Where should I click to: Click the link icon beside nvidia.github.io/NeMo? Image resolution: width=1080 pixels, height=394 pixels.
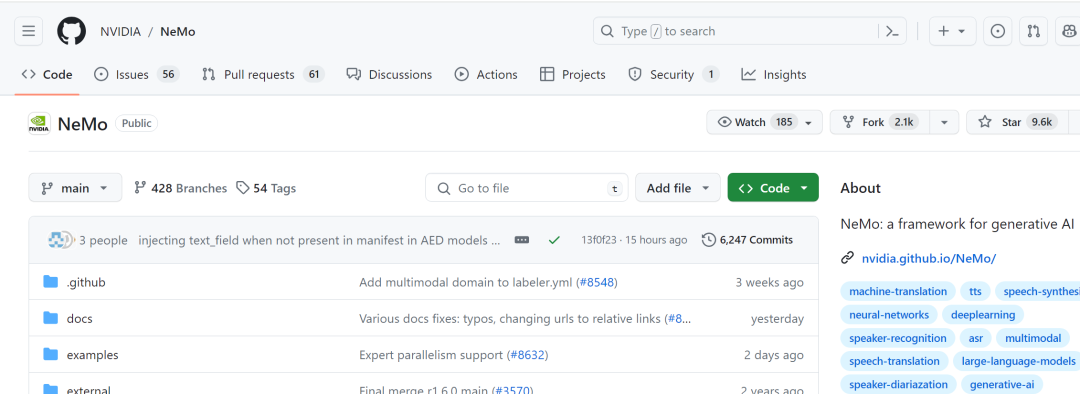[x=848, y=258]
